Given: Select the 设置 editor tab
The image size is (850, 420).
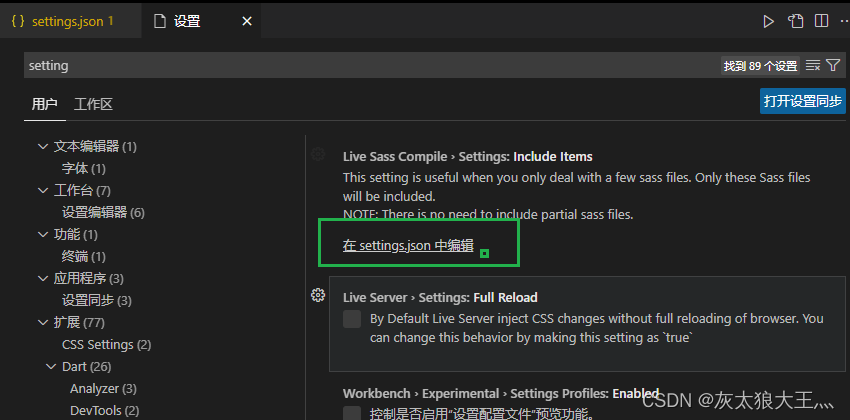Looking at the screenshot, I should click(201, 21).
